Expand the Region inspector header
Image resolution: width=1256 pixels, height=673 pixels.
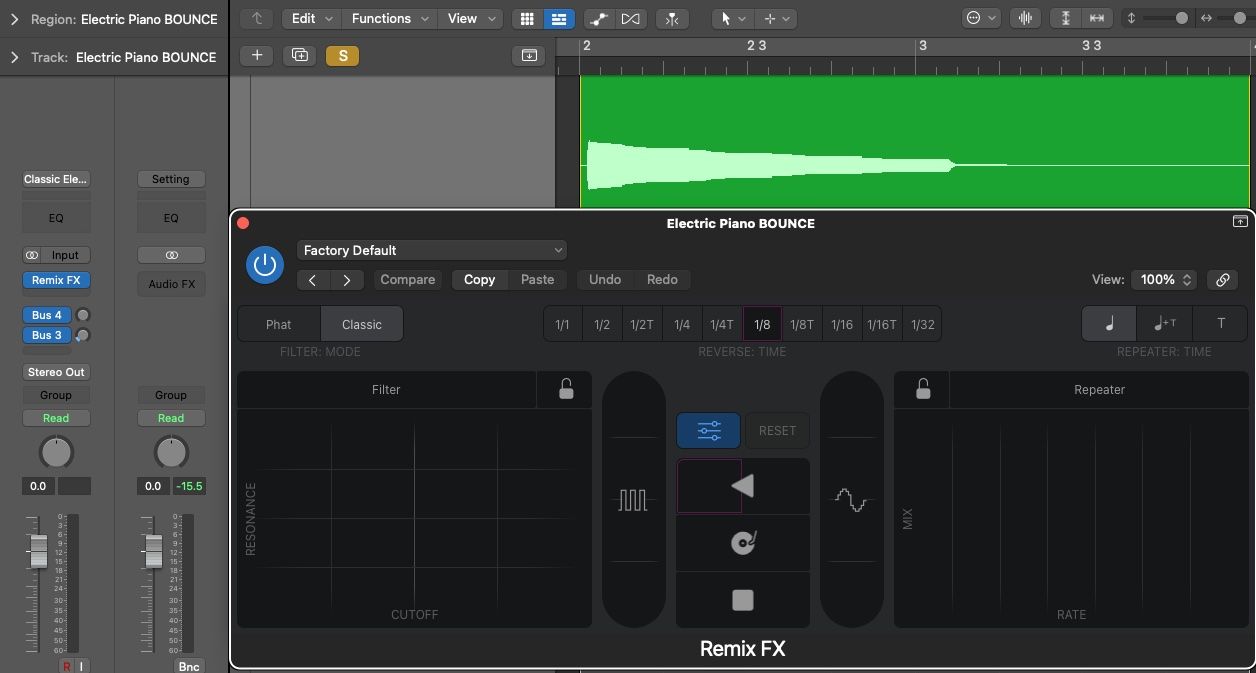coord(13,18)
